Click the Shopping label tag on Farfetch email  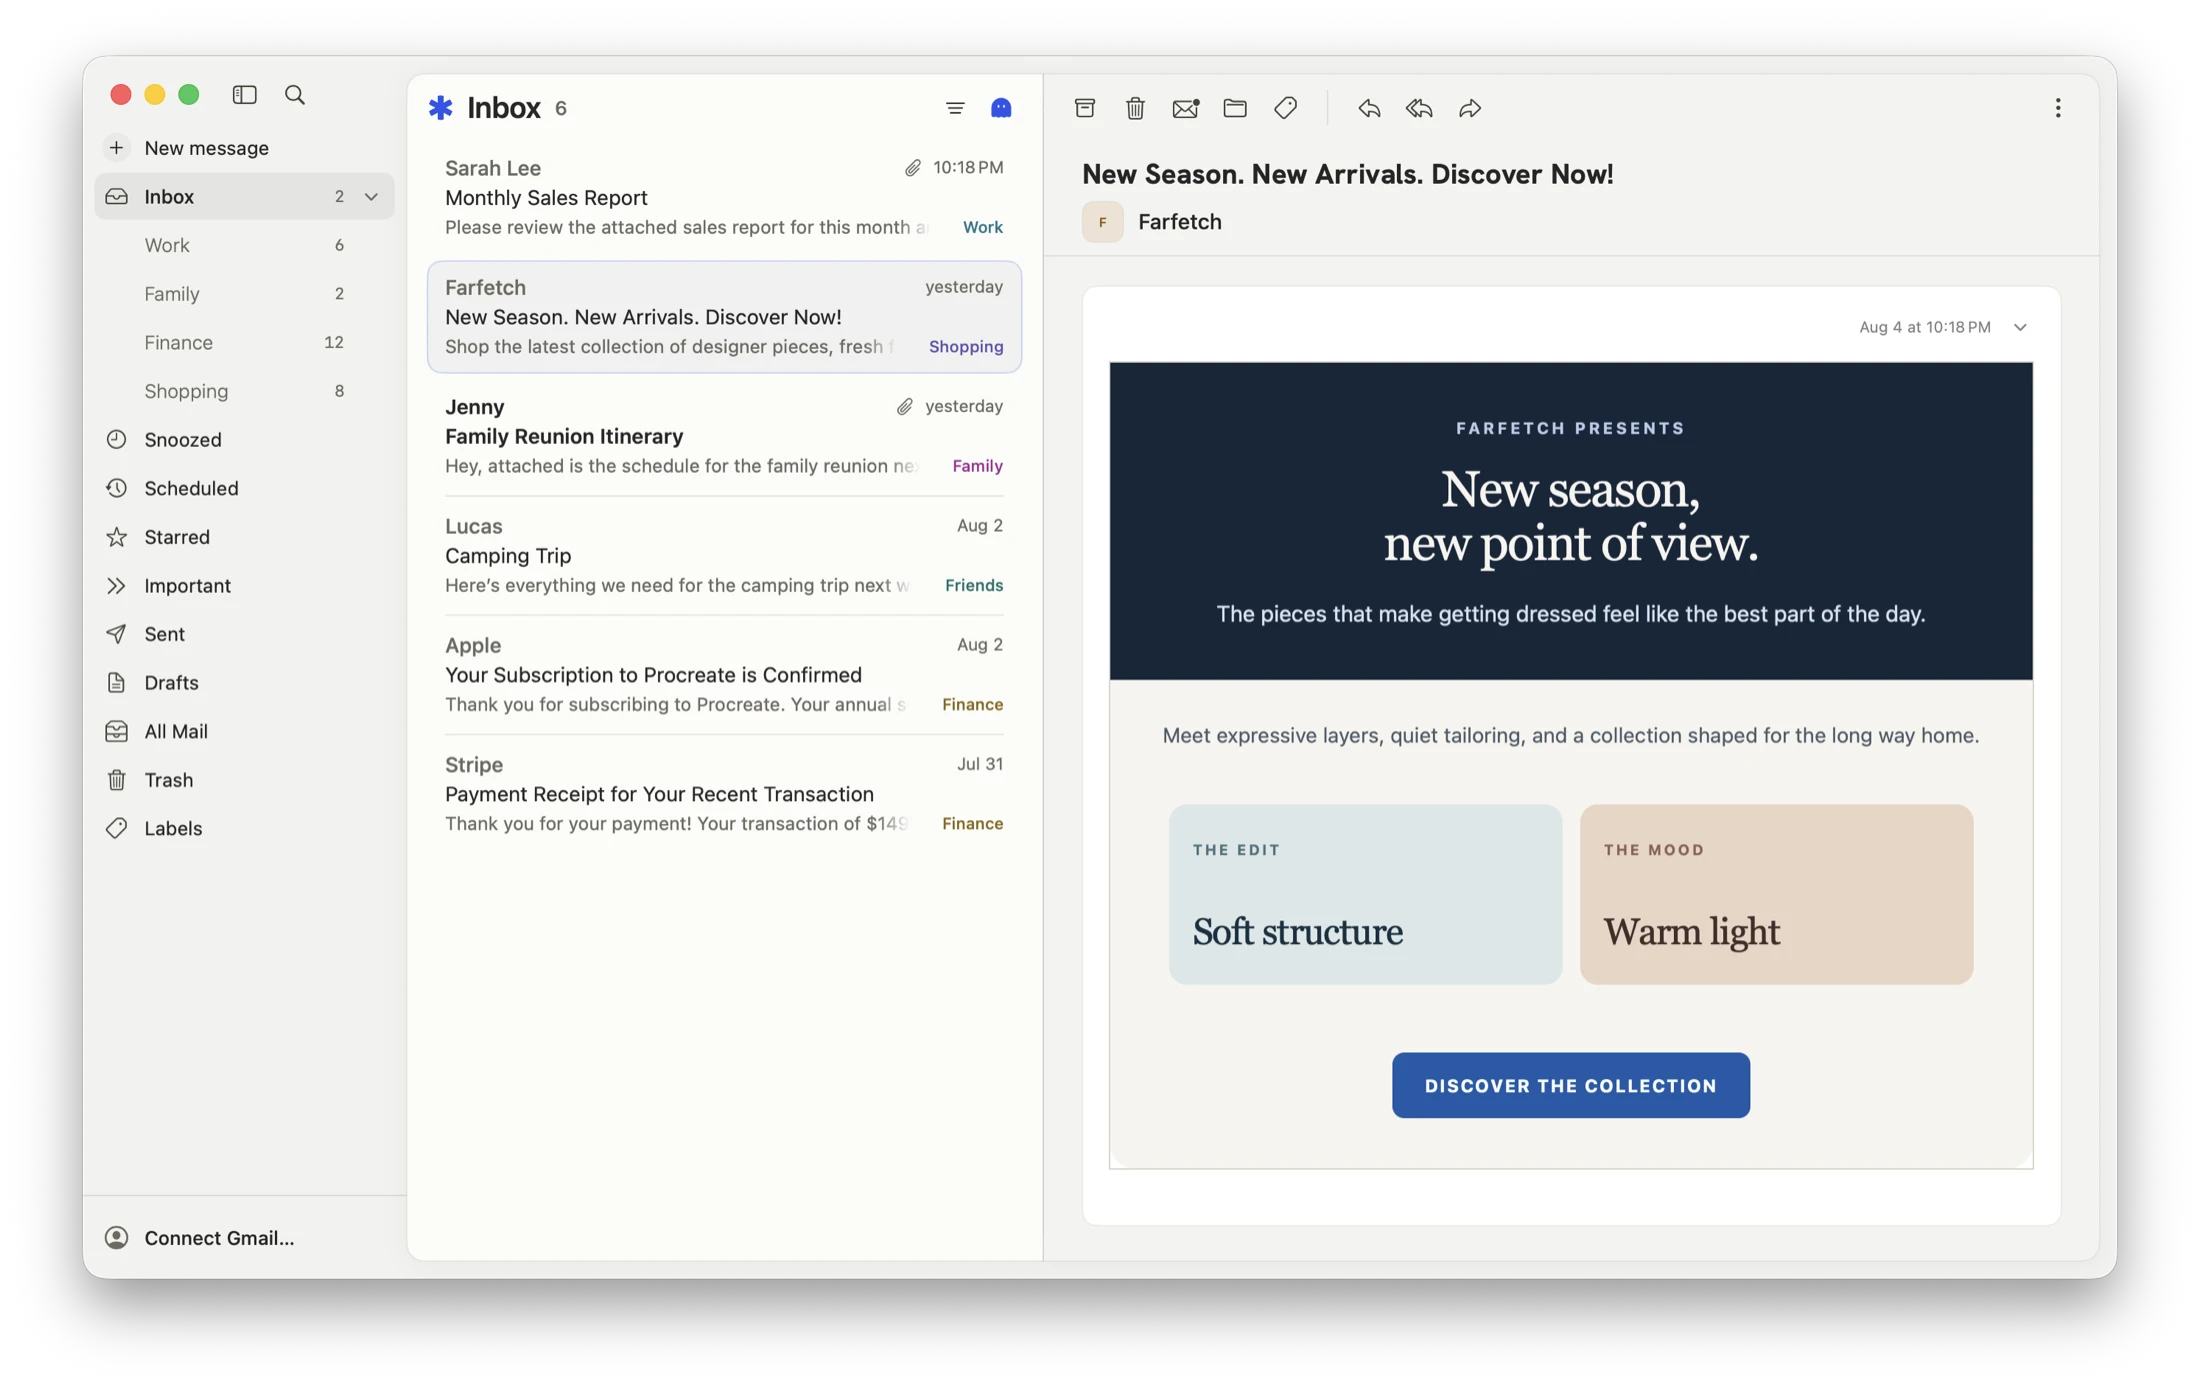966,346
